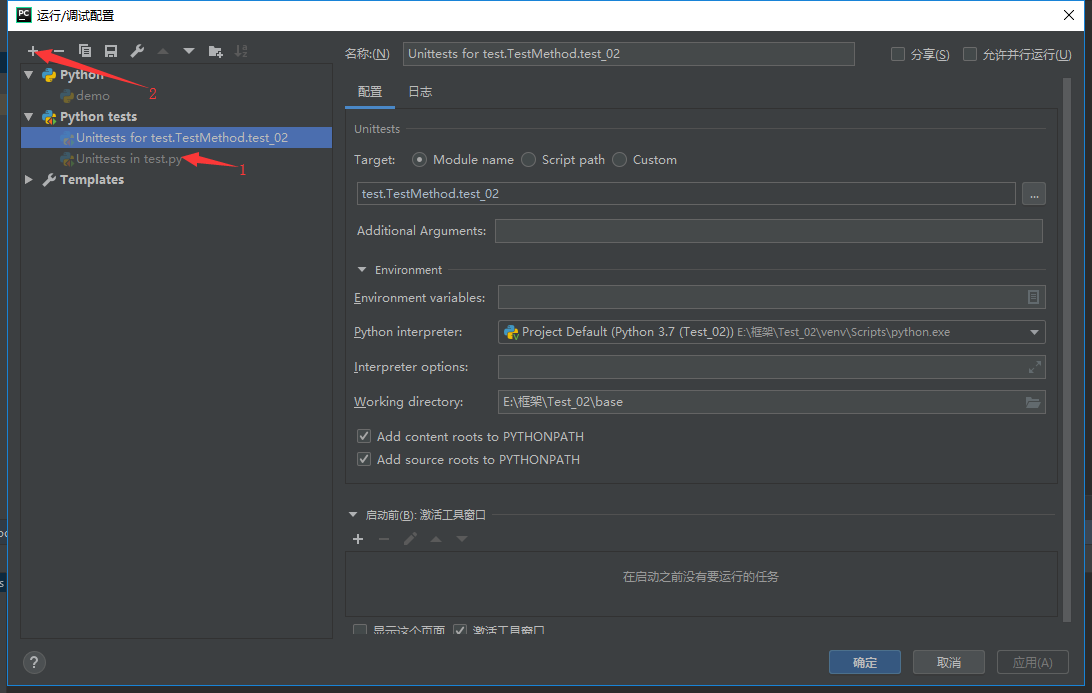Expand the Interpreter options field

click(1035, 367)
